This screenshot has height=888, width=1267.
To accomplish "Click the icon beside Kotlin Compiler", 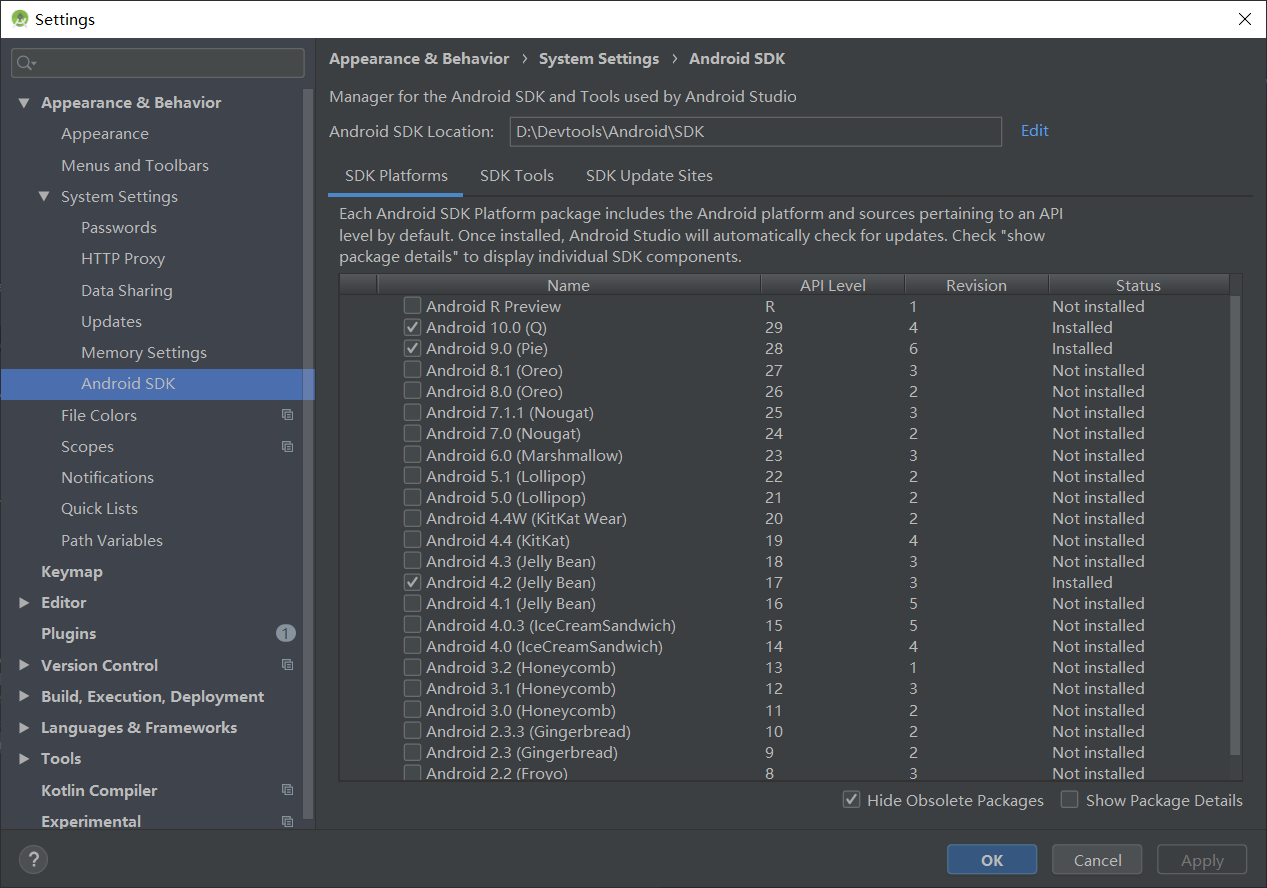I will (287, 789).
